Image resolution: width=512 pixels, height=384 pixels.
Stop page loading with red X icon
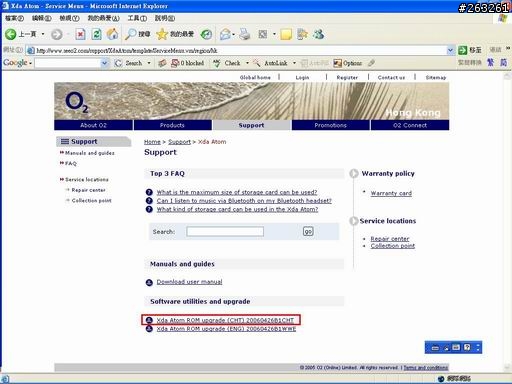tap(80, 34)
